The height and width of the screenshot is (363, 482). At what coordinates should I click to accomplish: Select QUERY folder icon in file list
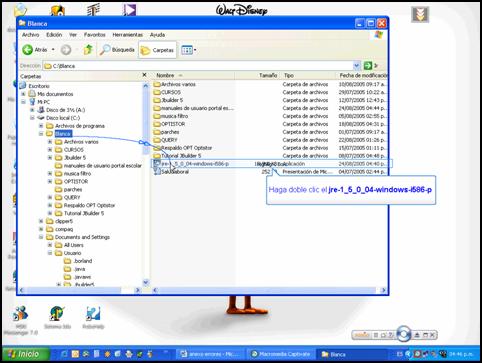click(x=157, y=140)
